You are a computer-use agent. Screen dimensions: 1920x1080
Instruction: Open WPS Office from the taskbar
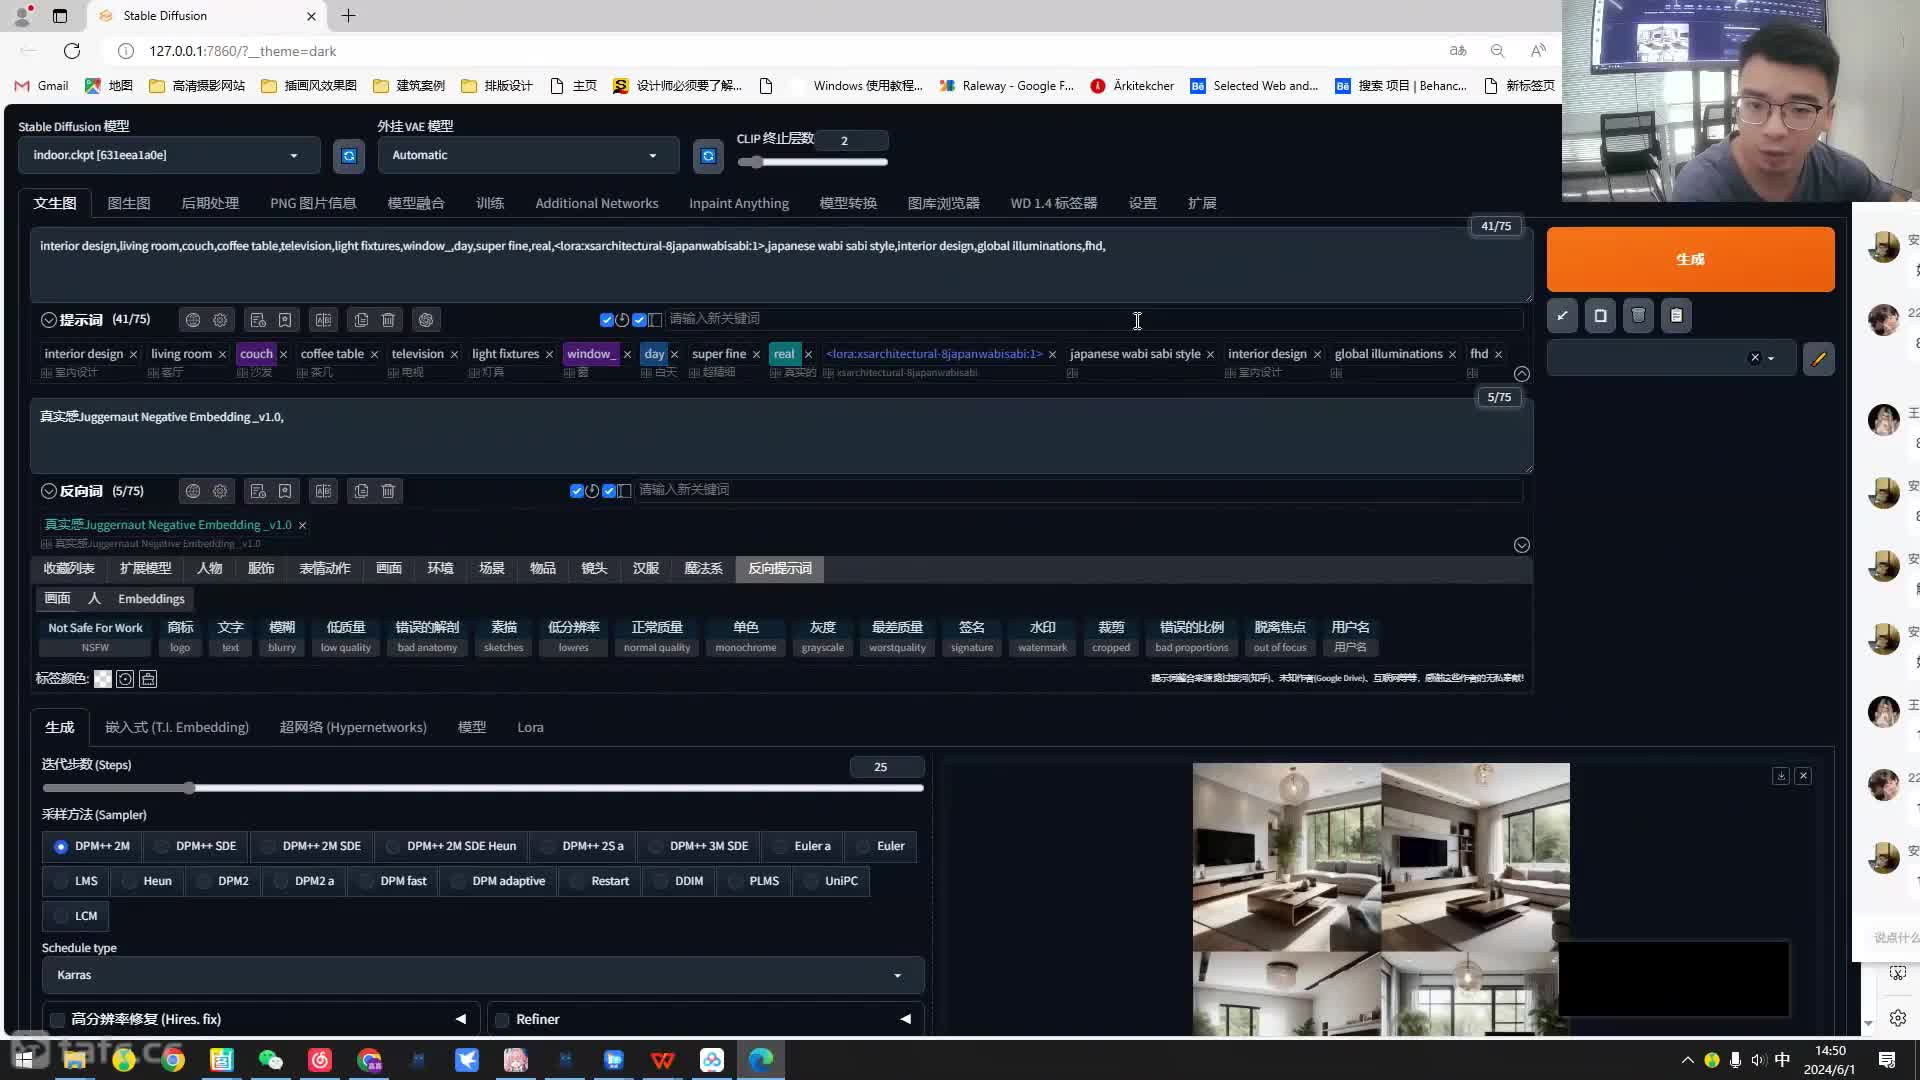tap(662, 1060)
